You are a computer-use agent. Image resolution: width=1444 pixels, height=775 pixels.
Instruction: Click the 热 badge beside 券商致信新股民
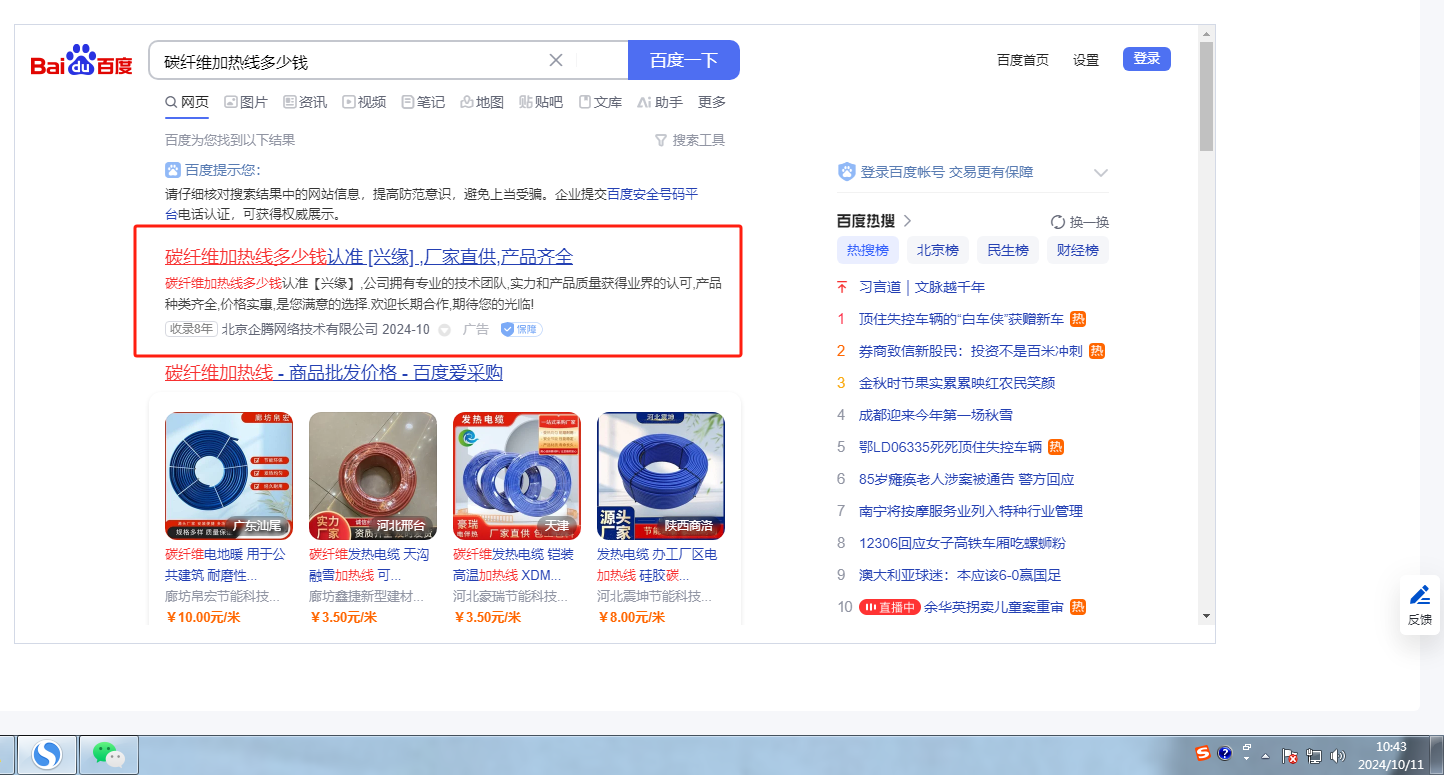[1097, 351]
